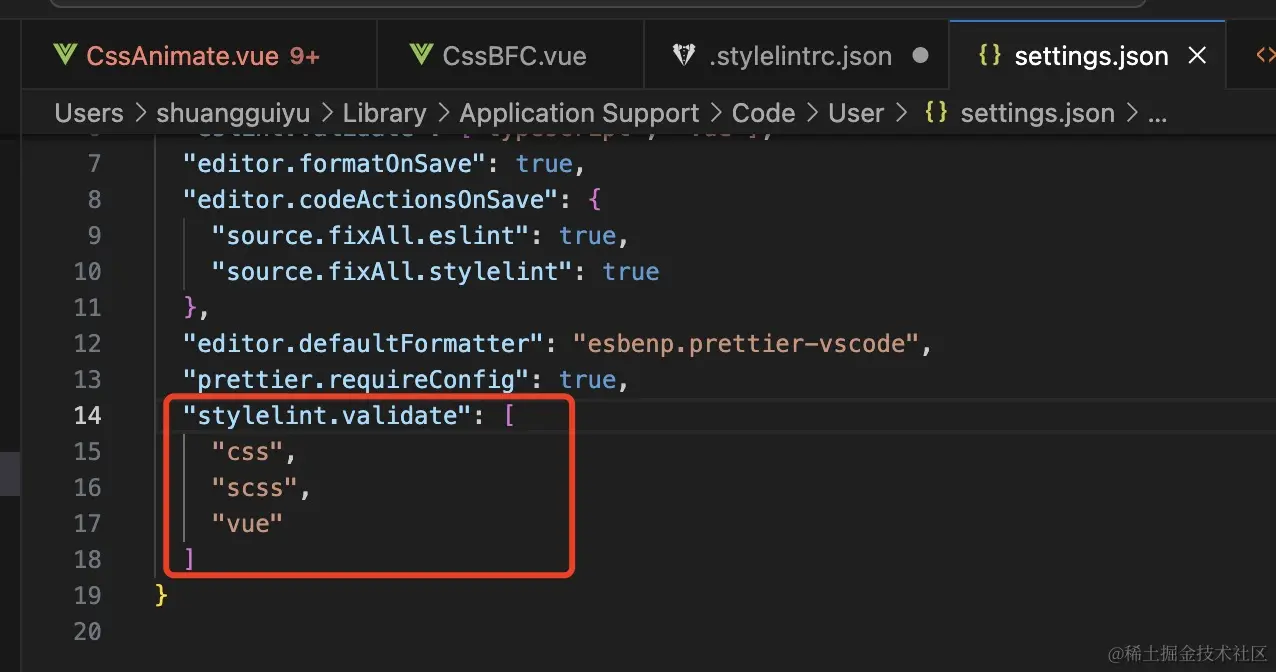This screenshot has width=1276, height=672.
Task: Click shuangguiyu in the breadcrumb path
Action: point(233,113)
